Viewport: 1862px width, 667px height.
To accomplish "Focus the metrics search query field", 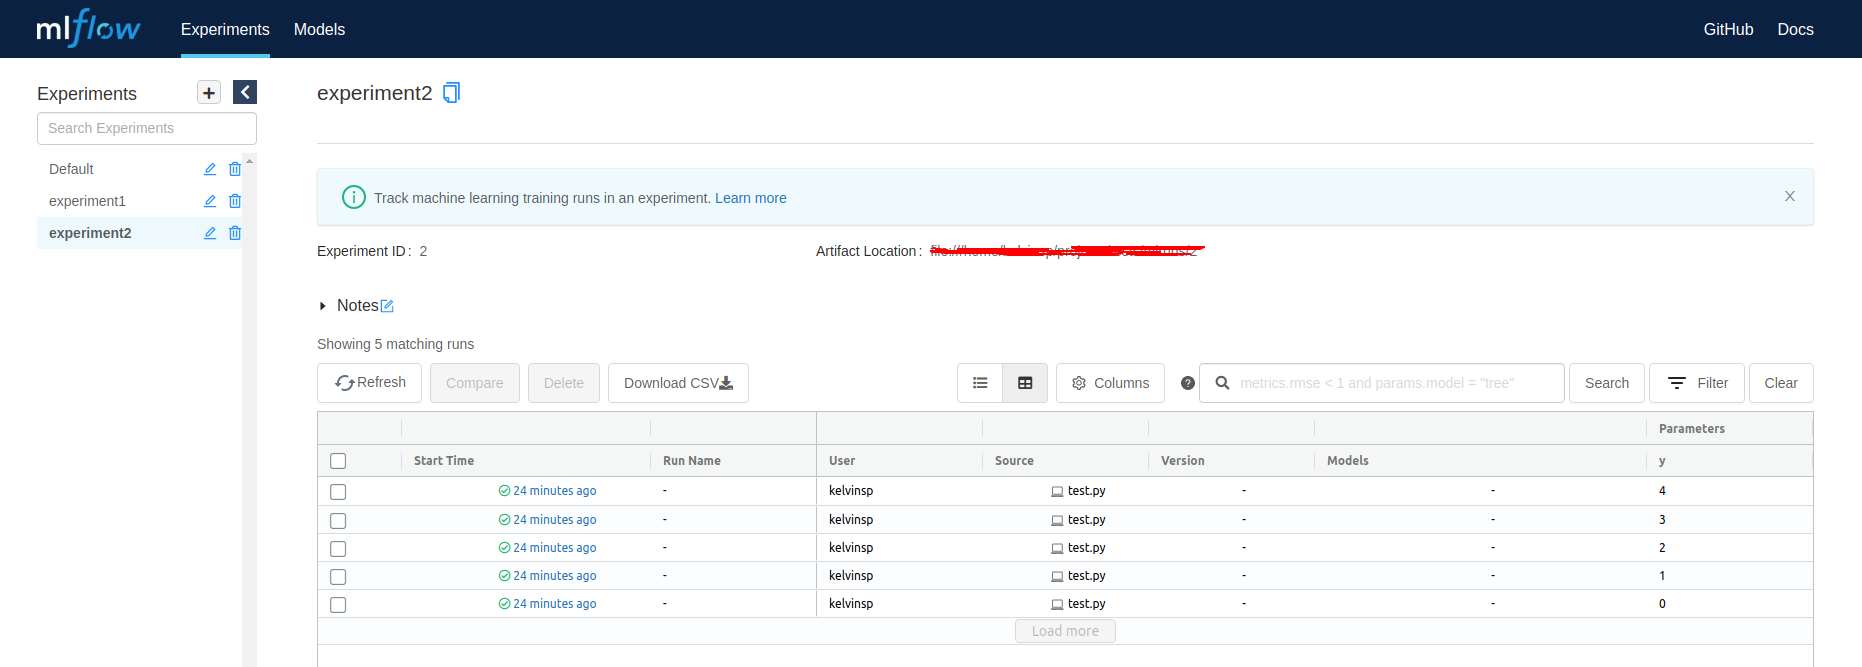I will coord(1382,383).
